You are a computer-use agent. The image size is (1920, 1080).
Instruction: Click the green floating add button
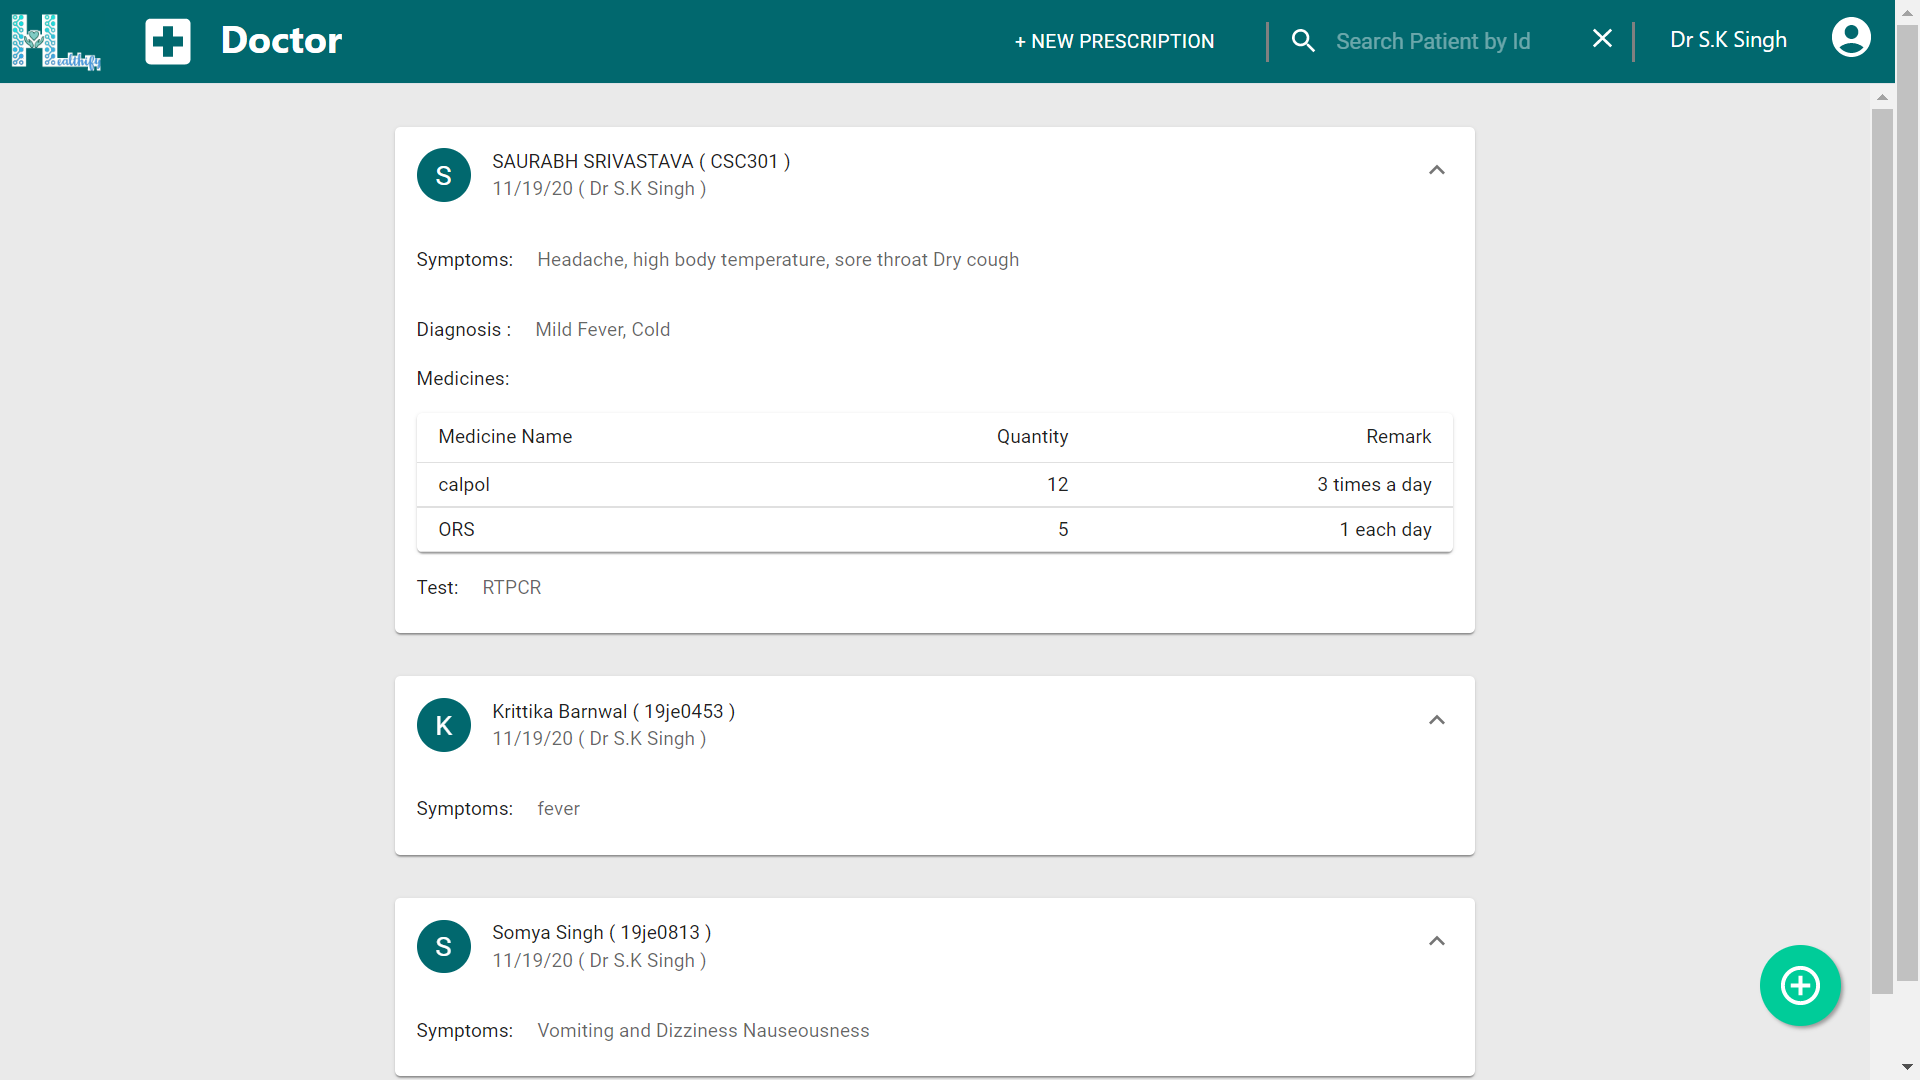click(1800, 986)
